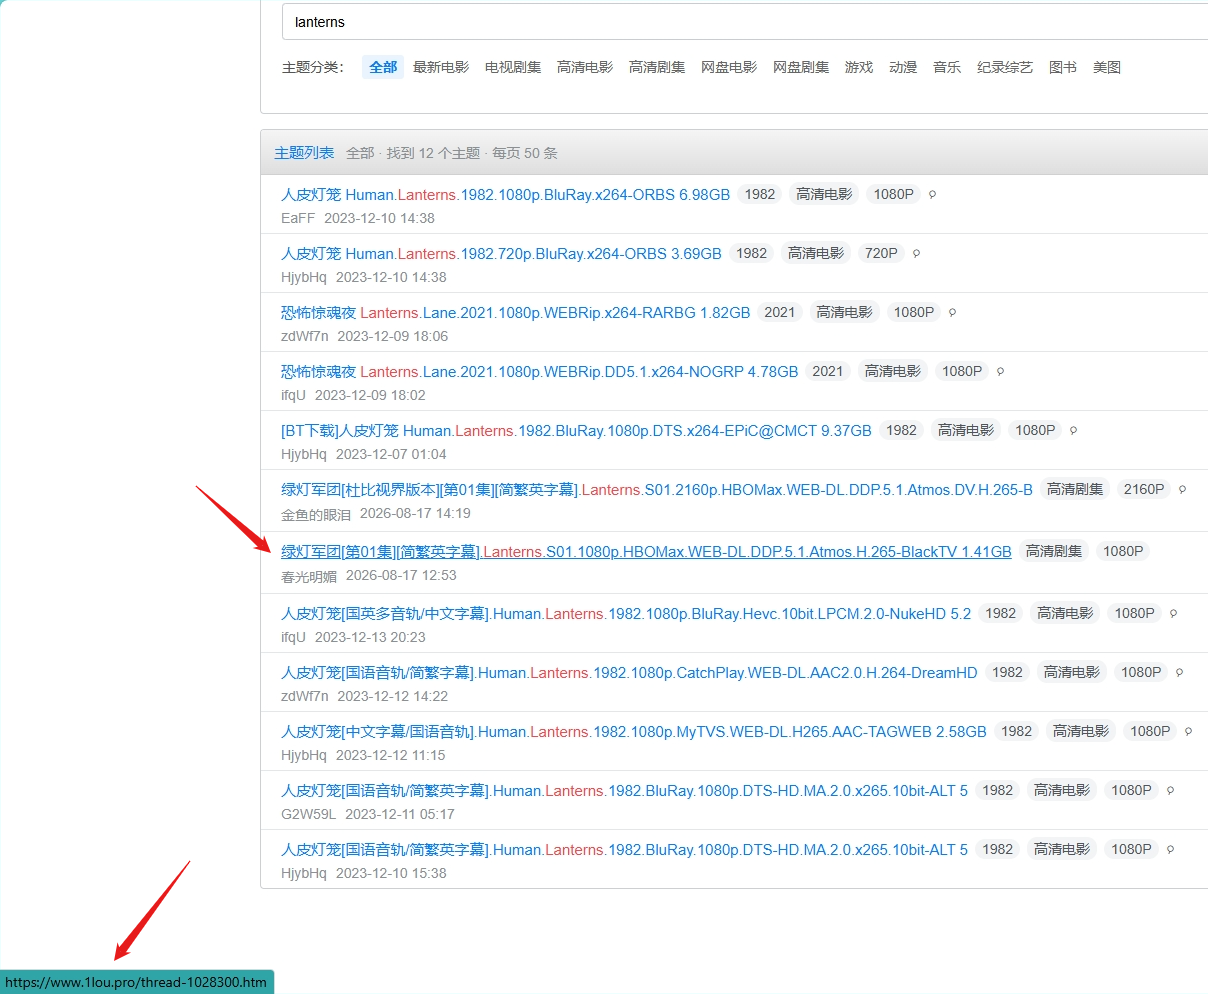Open [BT下载]人皮灯笼 EPiC@CMCT 9.37GB thread
1208x994 pixels.
tap(576, 431)
